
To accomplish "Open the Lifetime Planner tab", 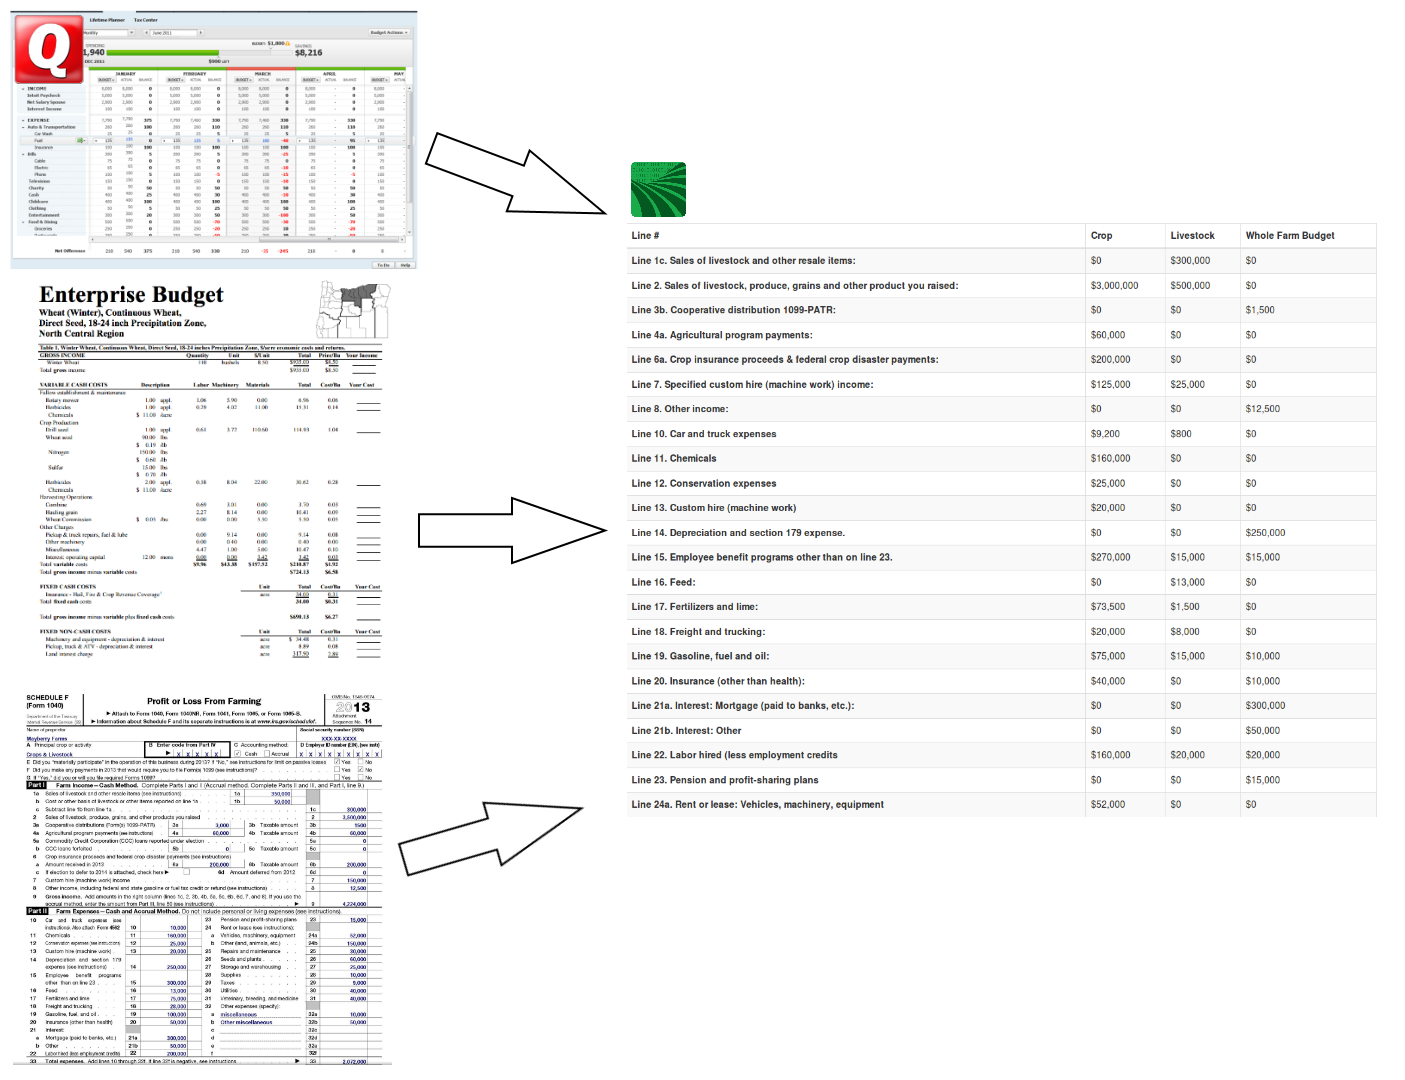I will [107, 20].
